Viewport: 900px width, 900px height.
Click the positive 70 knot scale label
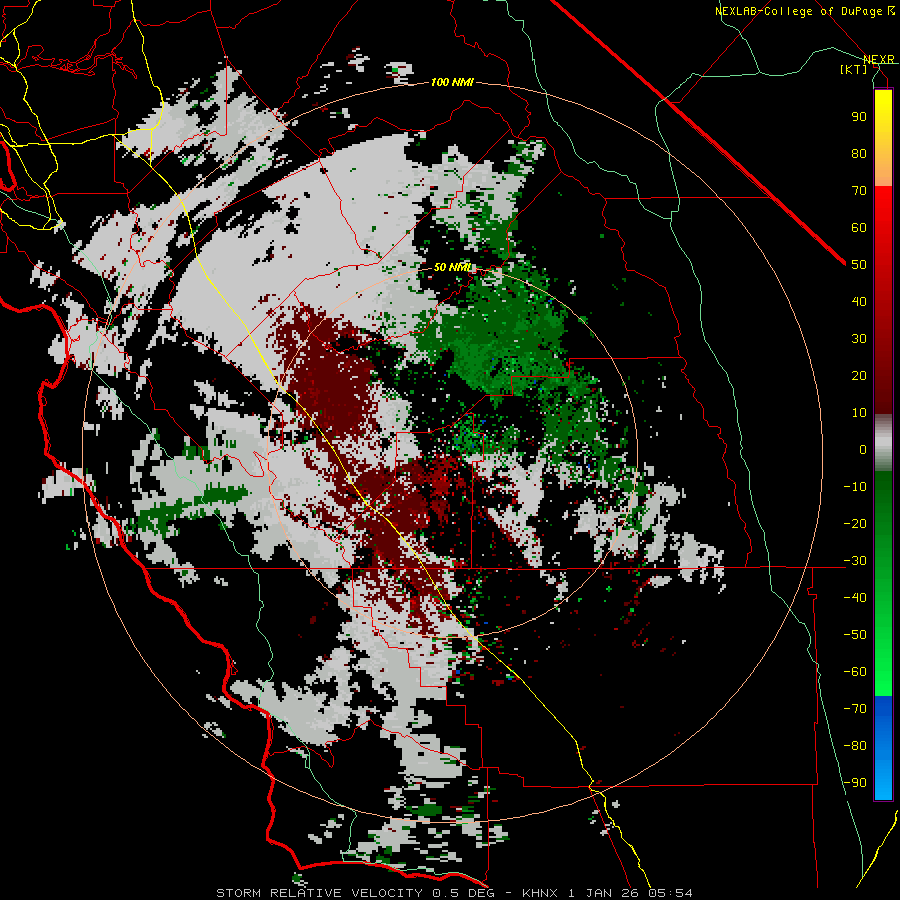[x=859, y=191]
